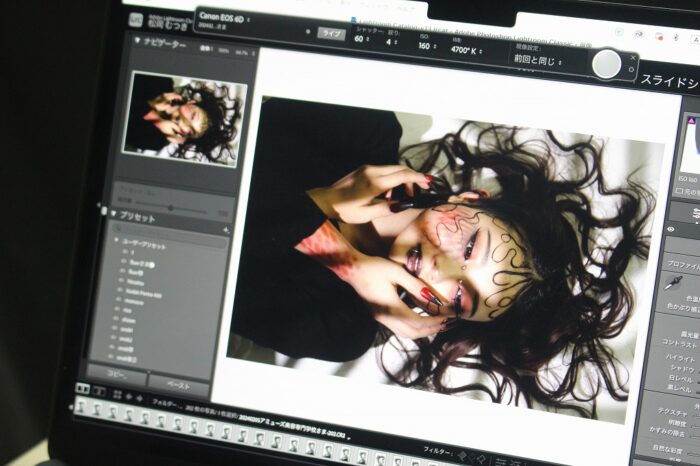Click the 色かぶり補正 tint label
The width and height of the screenshot is (700, 466).
[683, 308]
